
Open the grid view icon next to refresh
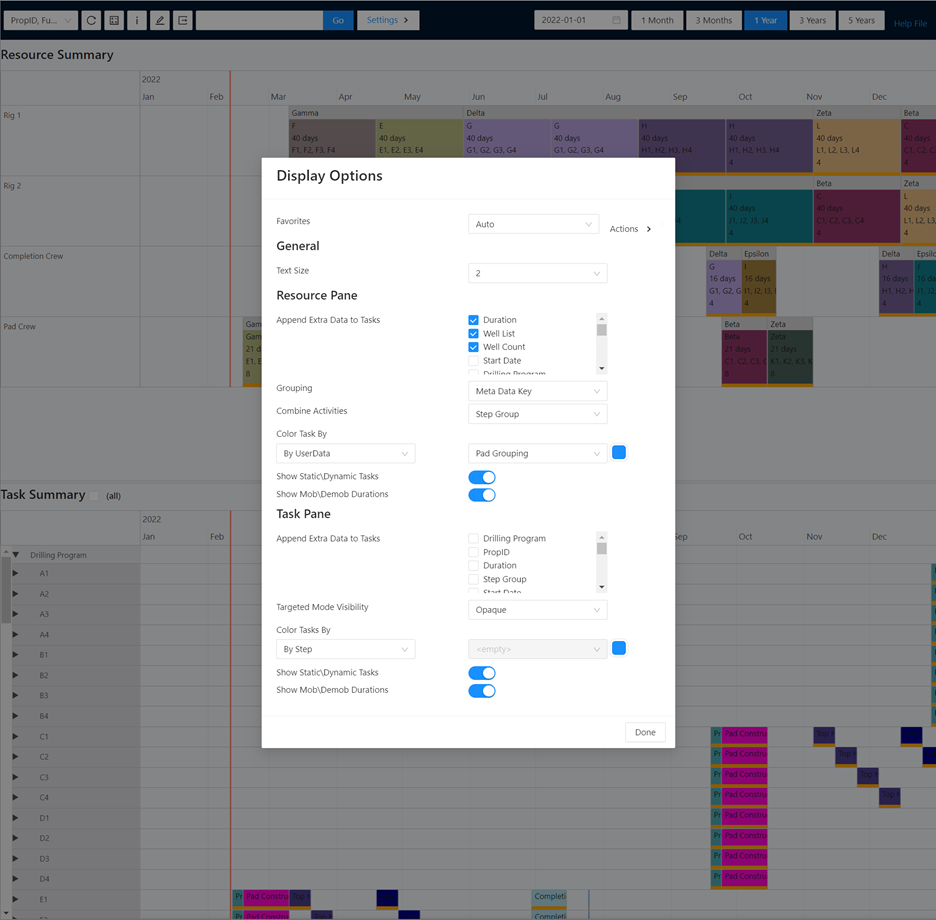(x=114, y=20)
